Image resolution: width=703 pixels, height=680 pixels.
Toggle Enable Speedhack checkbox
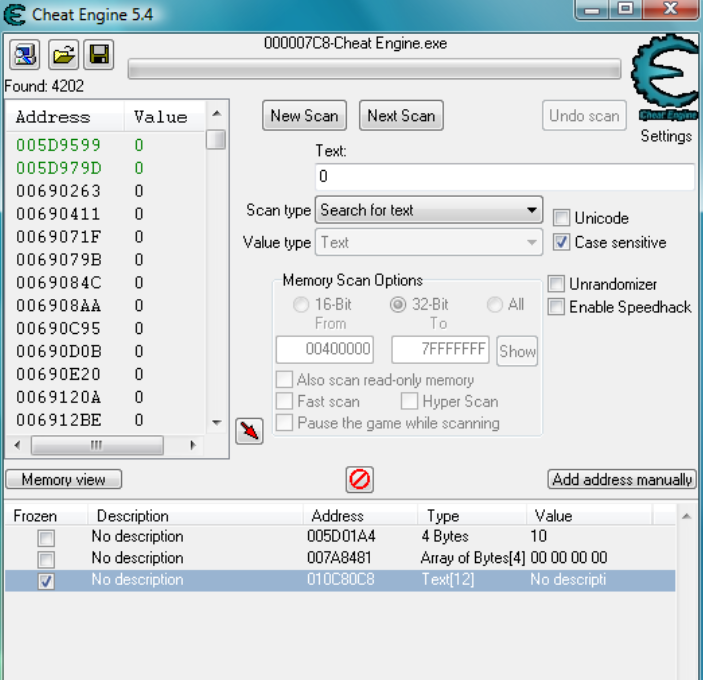pyautogui.click(x=556, y=307)
